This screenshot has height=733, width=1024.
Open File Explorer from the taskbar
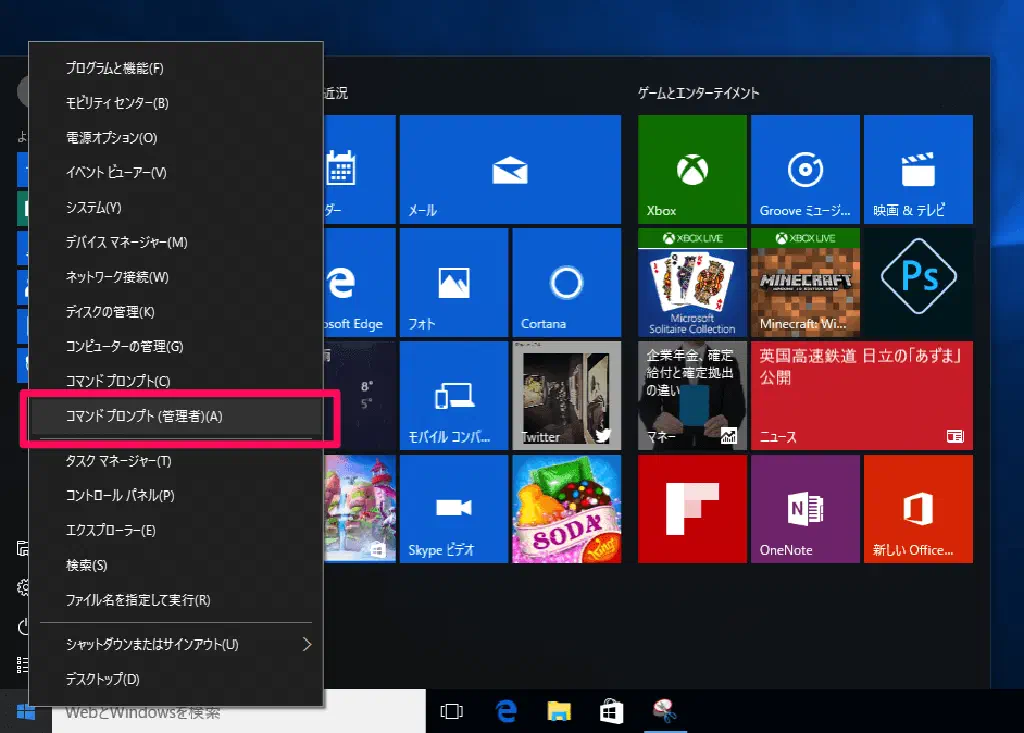tap(559, 711)
